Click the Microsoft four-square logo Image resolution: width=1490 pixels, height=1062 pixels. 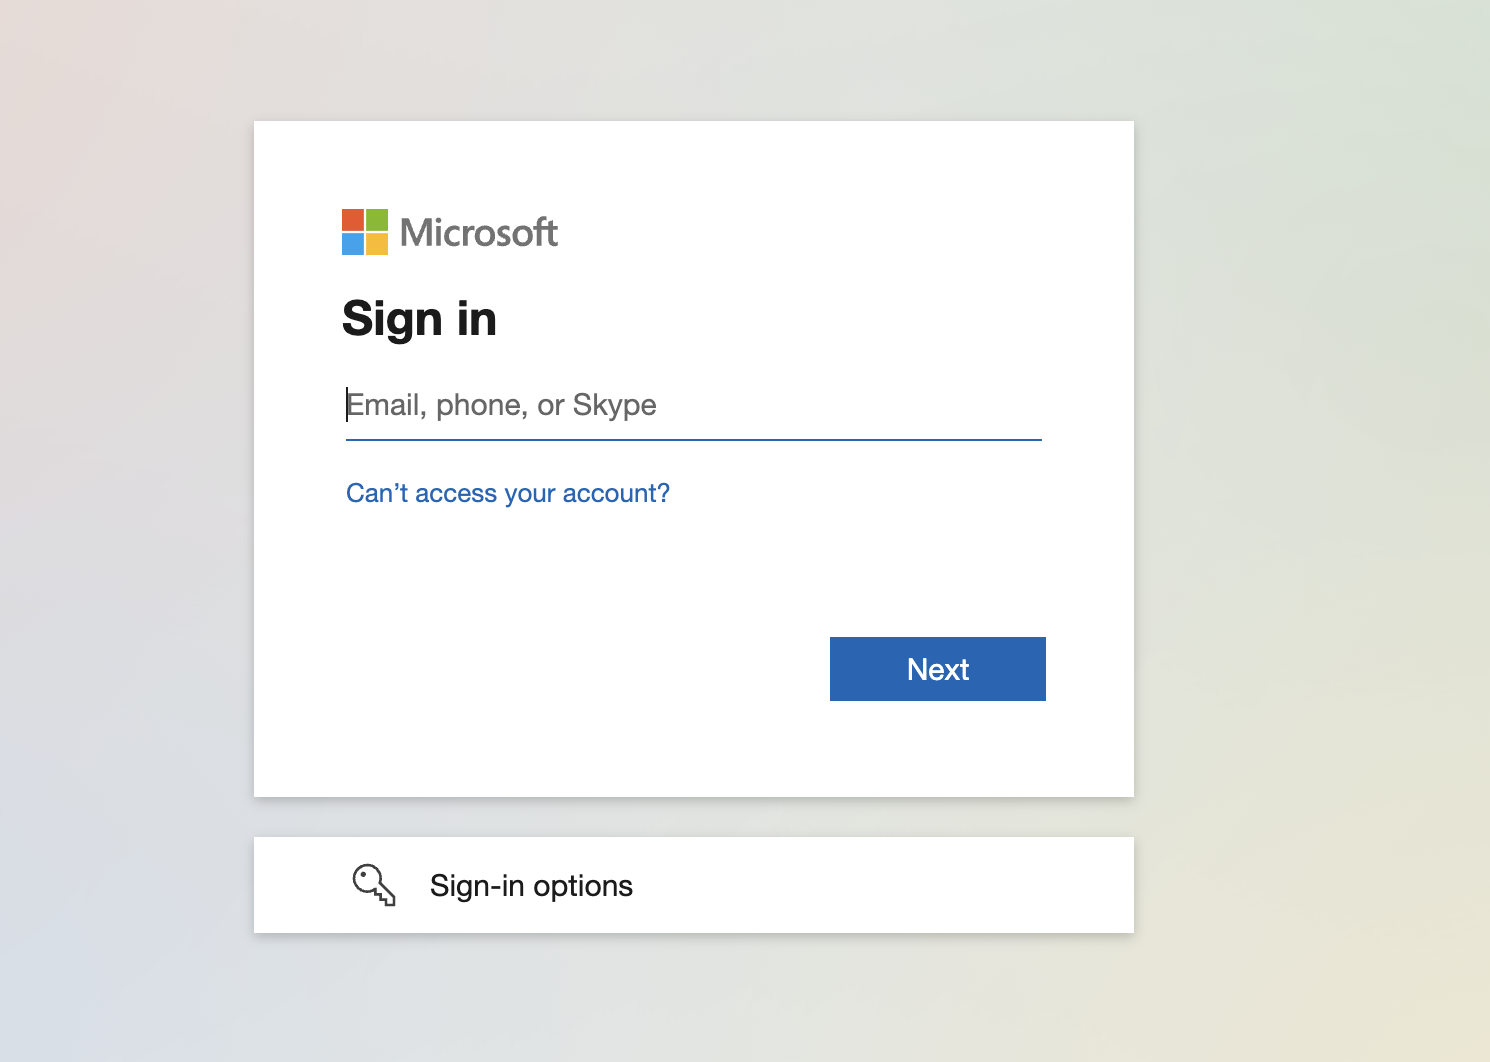365,232
